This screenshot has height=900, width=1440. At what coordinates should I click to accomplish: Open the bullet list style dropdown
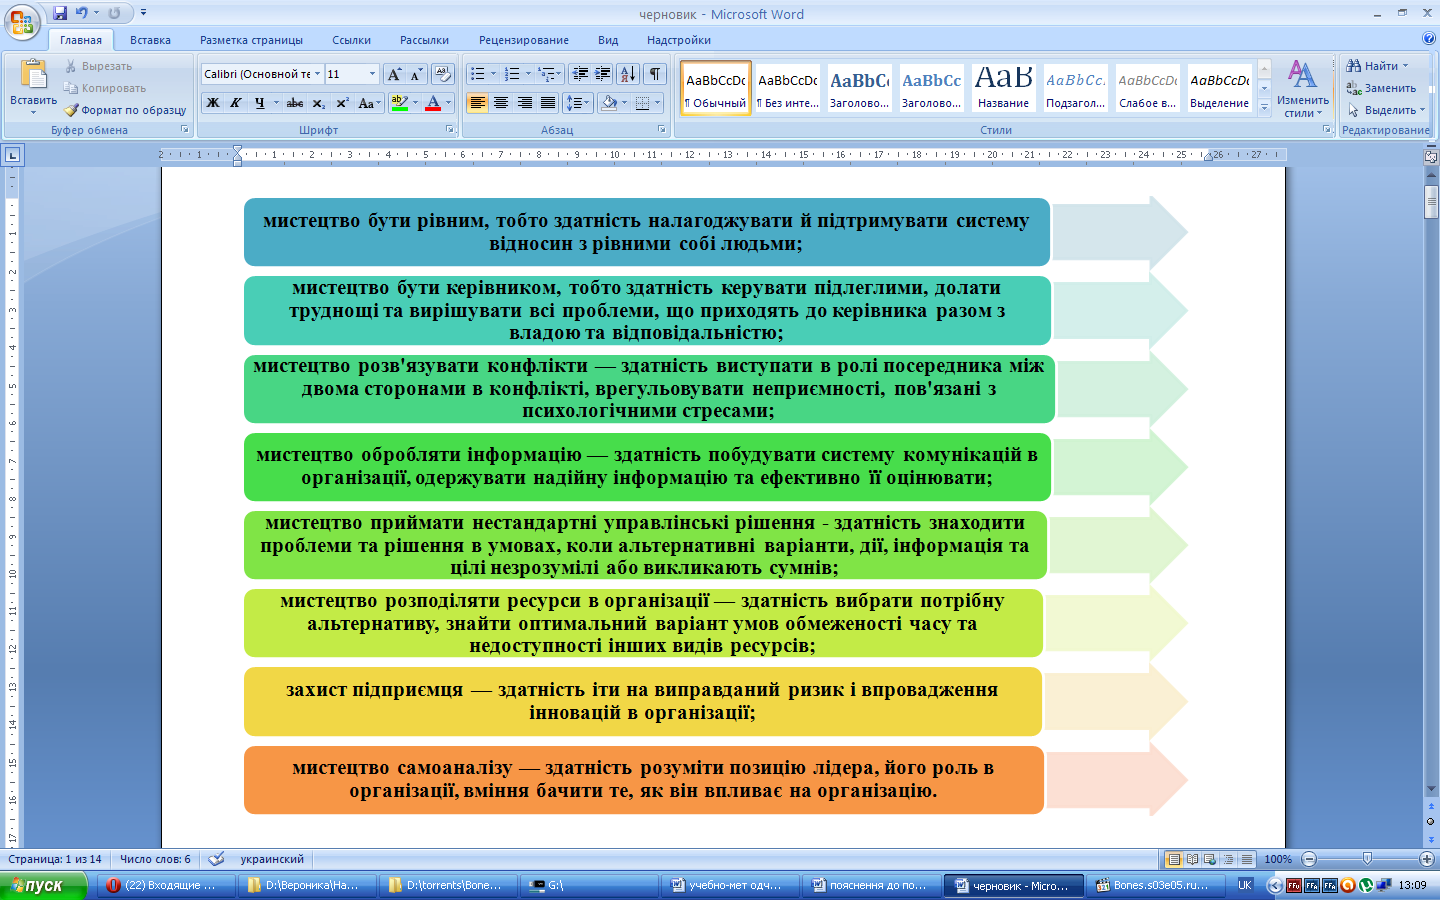pos(493,74)
